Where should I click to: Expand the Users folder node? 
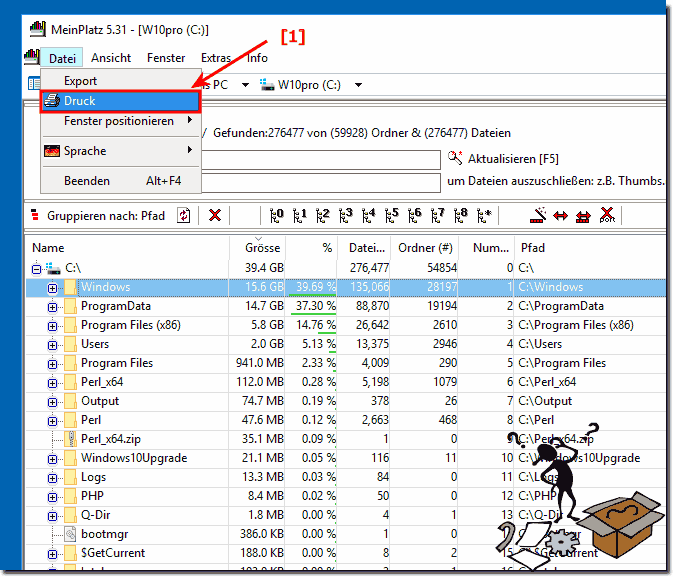pos(52,345)
